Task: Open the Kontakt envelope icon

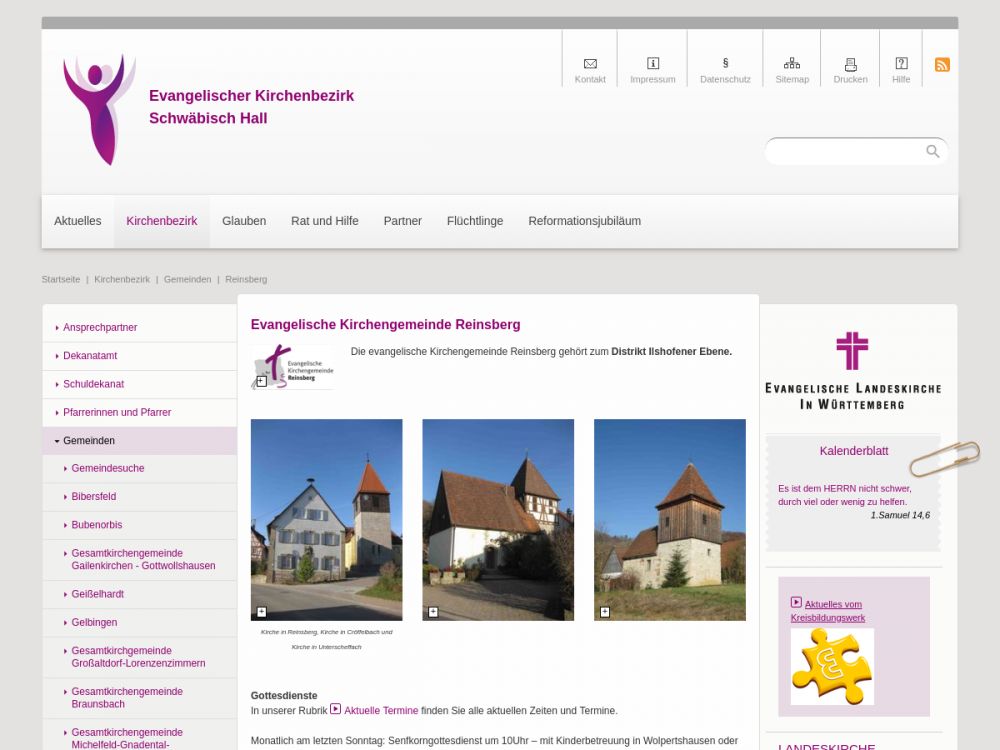Action: (x=590, y=64)
